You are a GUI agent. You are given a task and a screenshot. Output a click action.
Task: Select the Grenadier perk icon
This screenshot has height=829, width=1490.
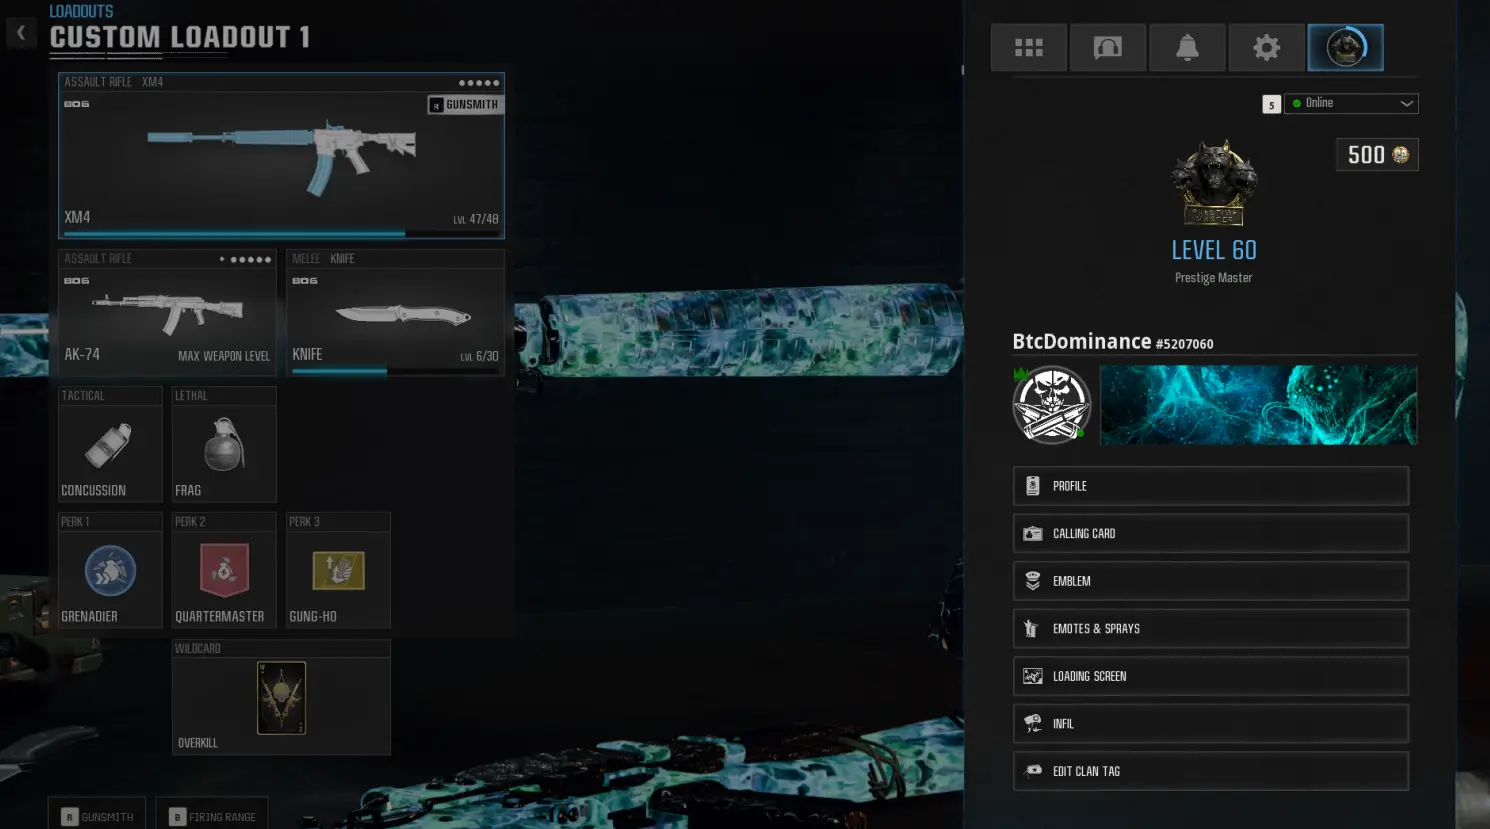110,570
